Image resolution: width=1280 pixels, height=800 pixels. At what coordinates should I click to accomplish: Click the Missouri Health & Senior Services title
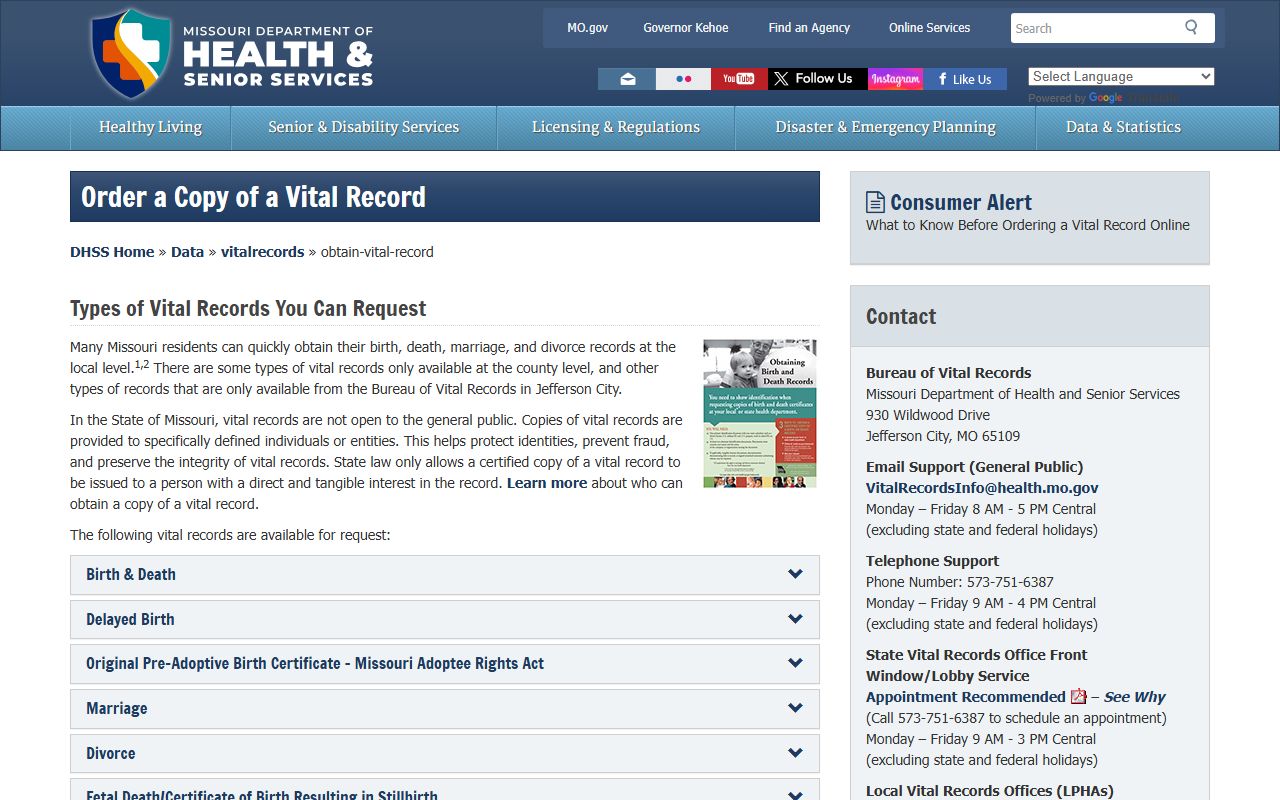click(x=278, y=57)
